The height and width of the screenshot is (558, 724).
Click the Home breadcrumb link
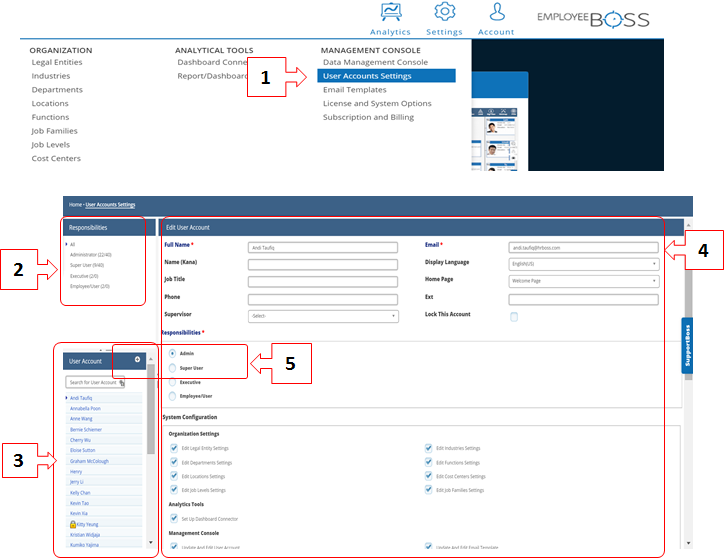75,205
